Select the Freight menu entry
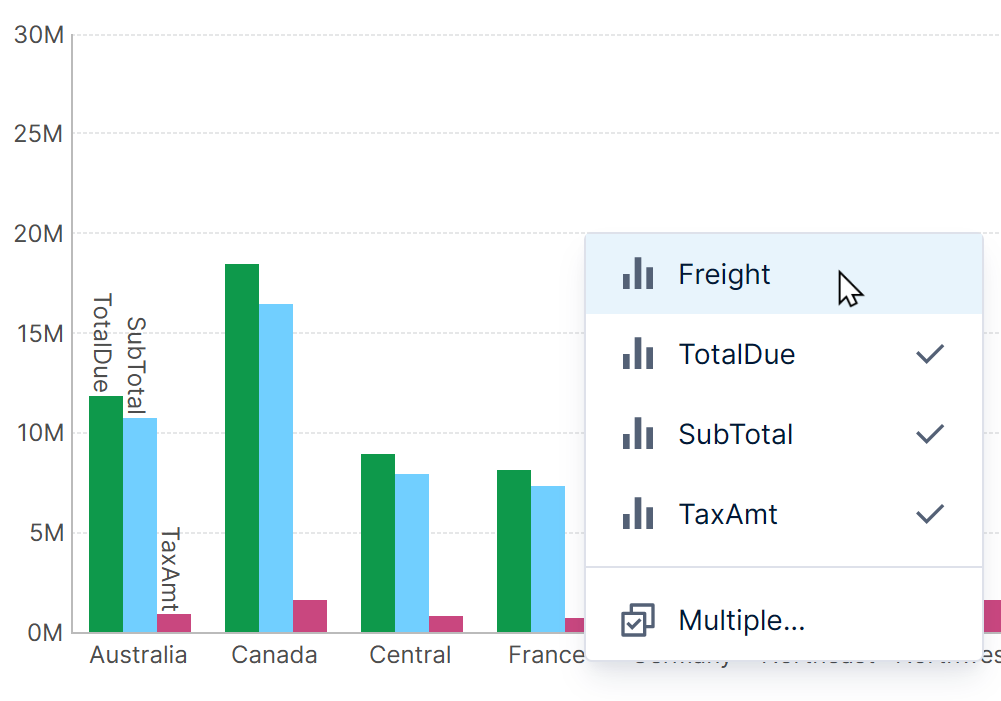 [724, 274]
